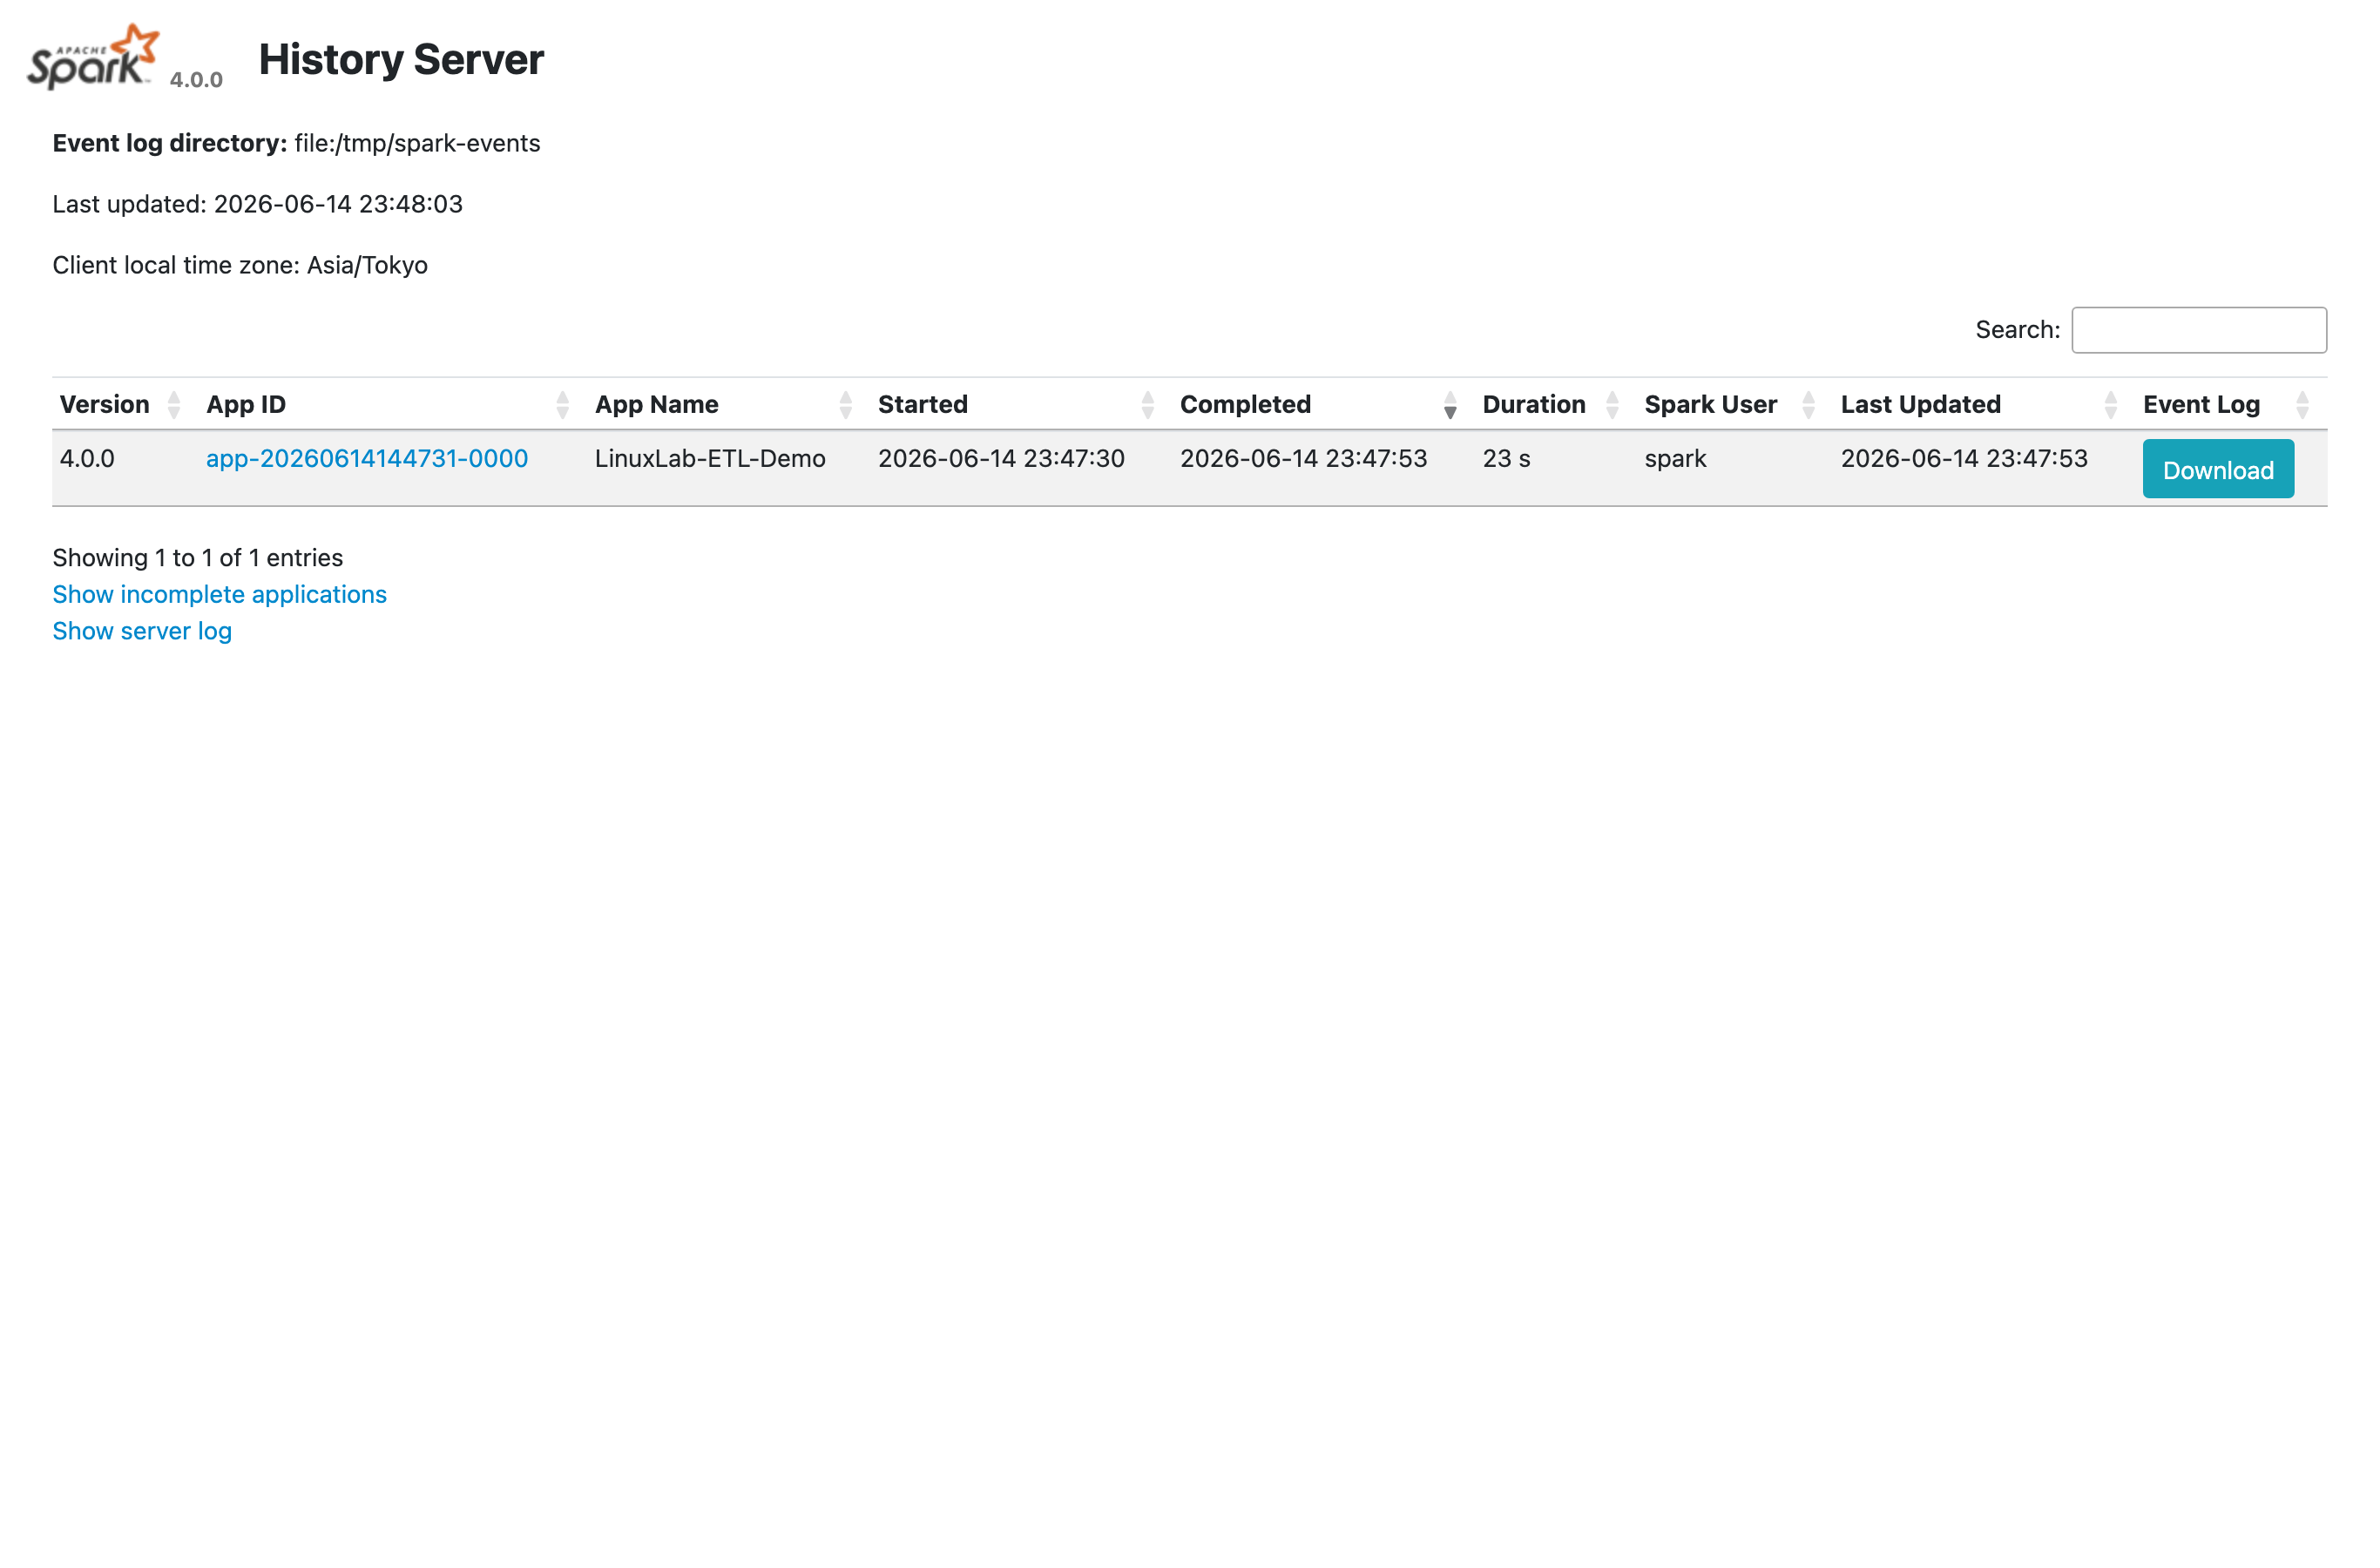
Task: Click the Last Updated column header
Action: pyautogui.click(x=1921, y=405)
